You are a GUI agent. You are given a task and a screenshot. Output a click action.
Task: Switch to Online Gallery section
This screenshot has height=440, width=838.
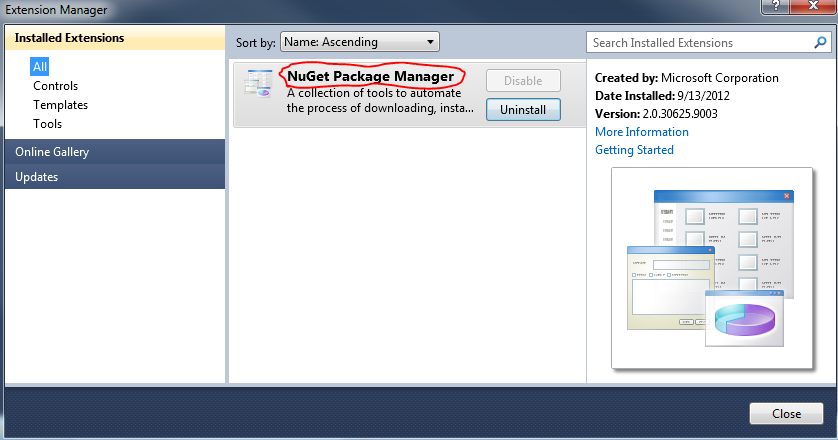click(x=115, y=152)
